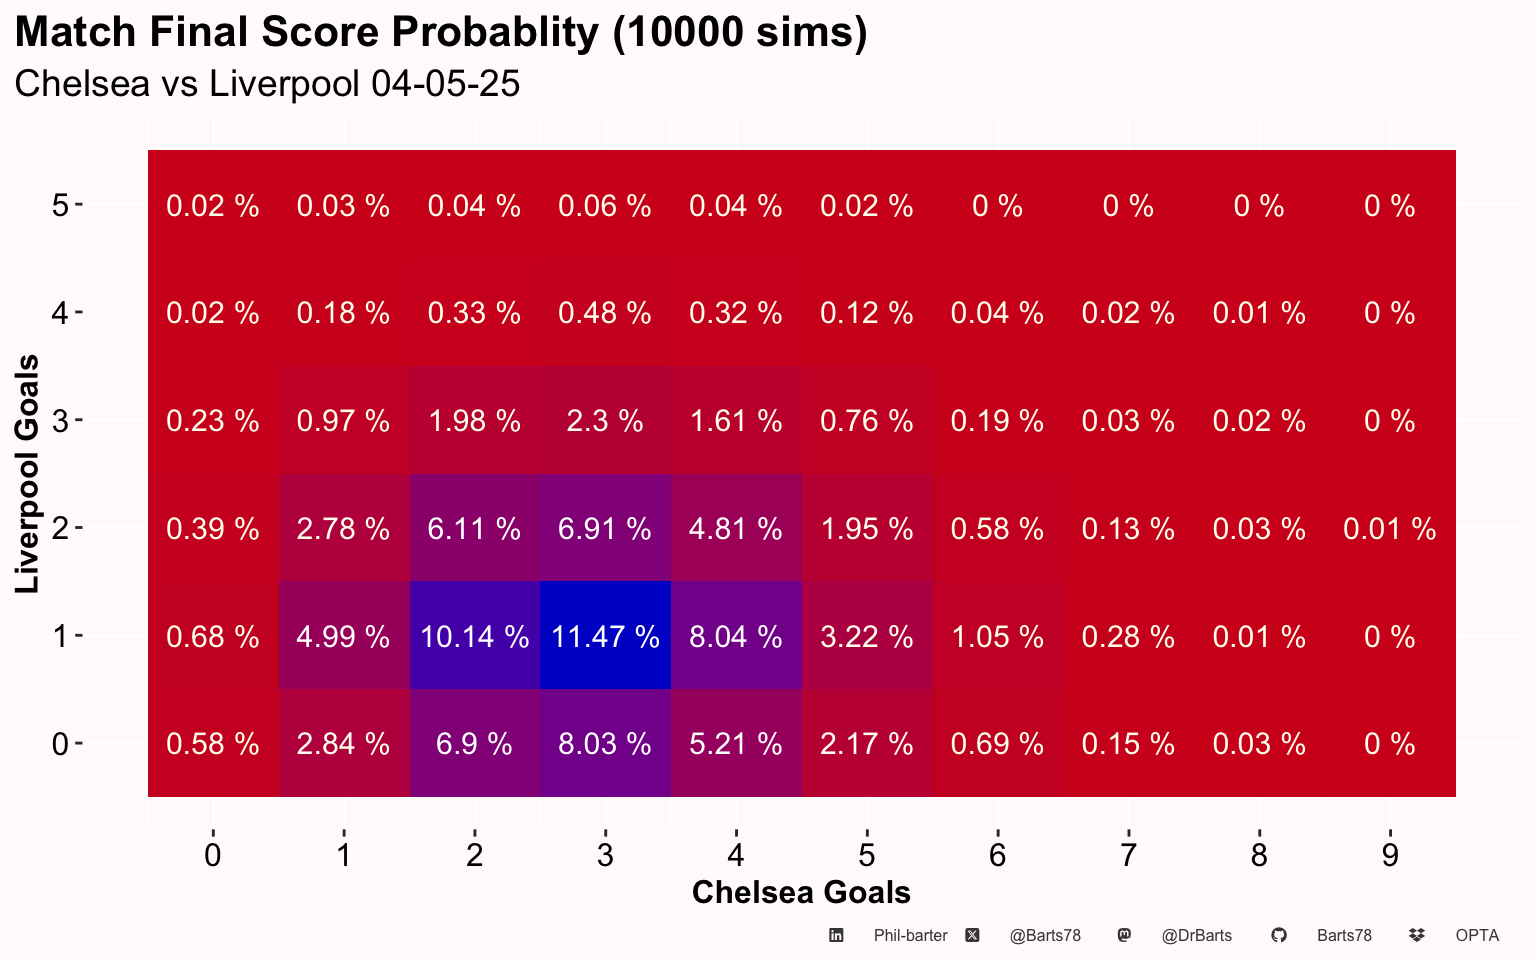This screenshot has height=960, width=1536.
Task: Click the 8.04 % probability cell
Action: (x=736, y=636)
